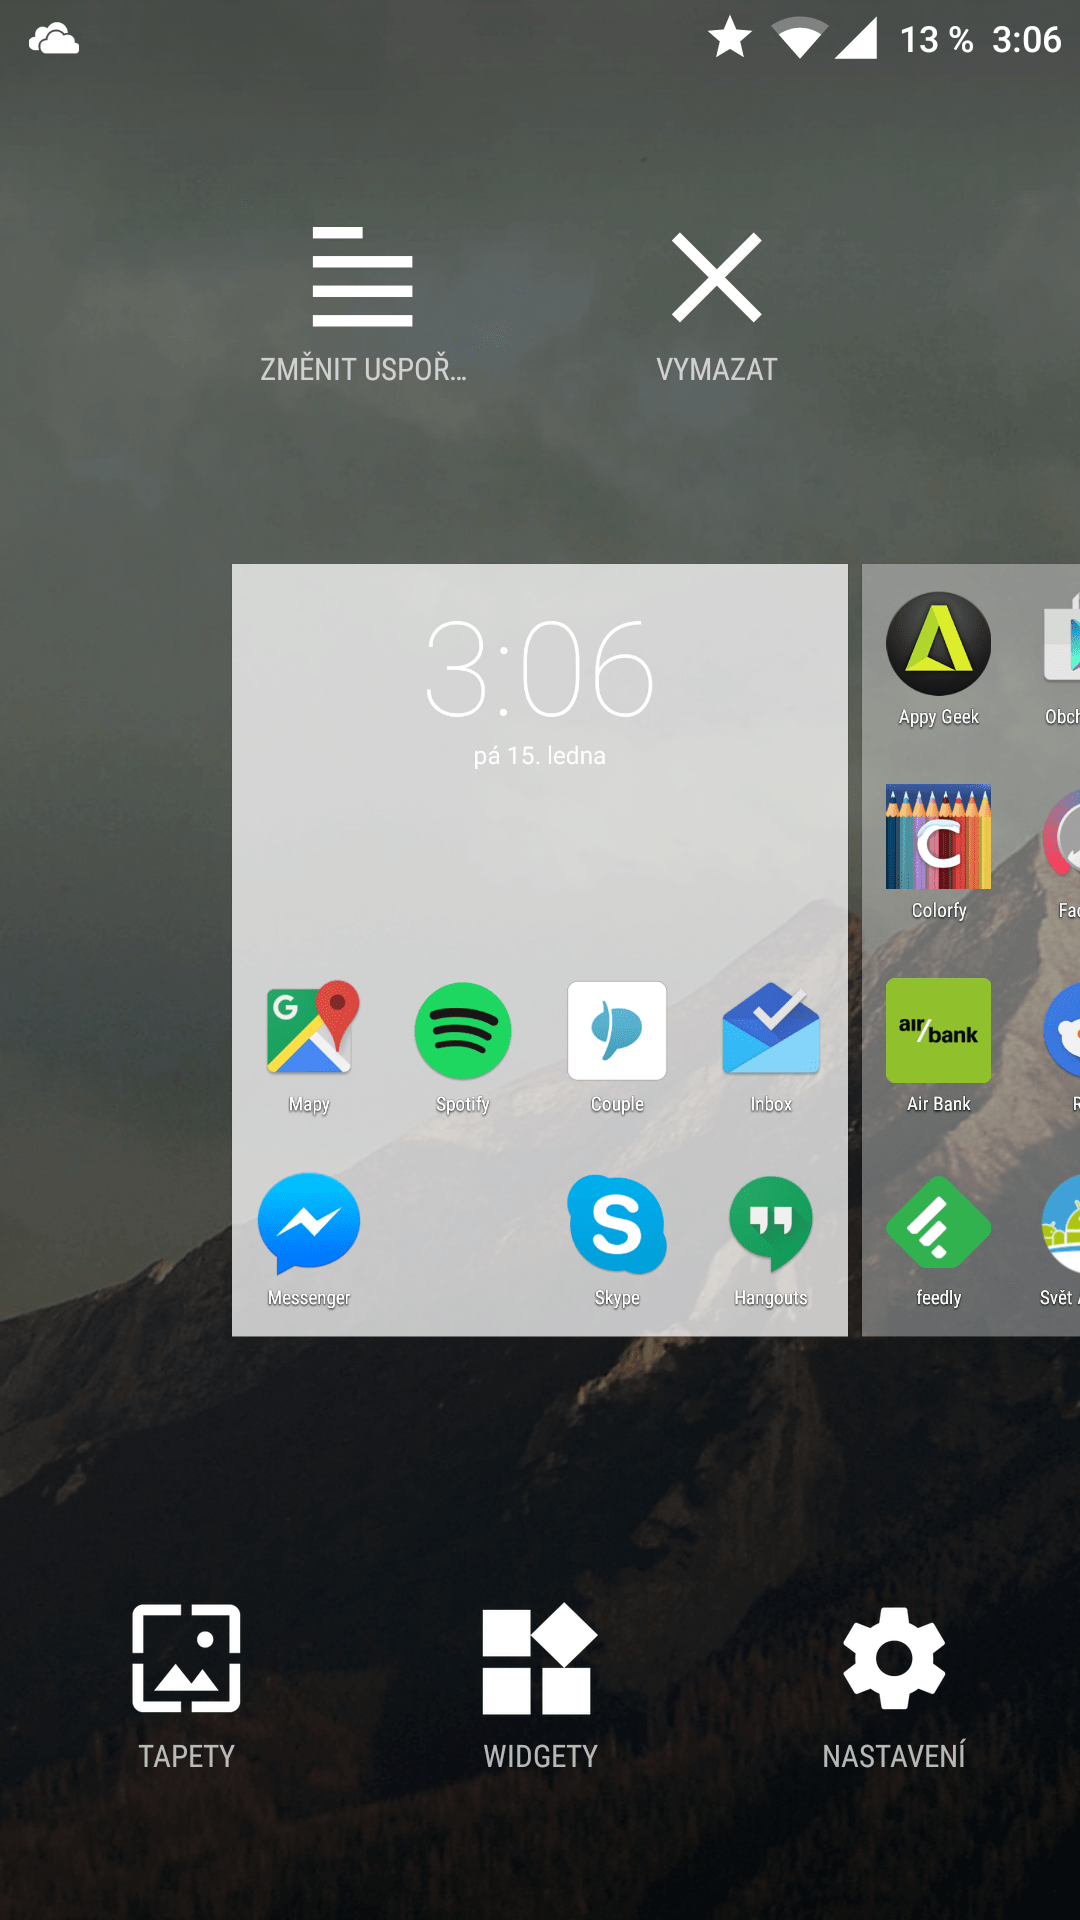The width and height of the screenshot is (1080, 1920).
Task: Open the Widgety widgets picker
Action: pyautogui.click(x=540, y=1658)
